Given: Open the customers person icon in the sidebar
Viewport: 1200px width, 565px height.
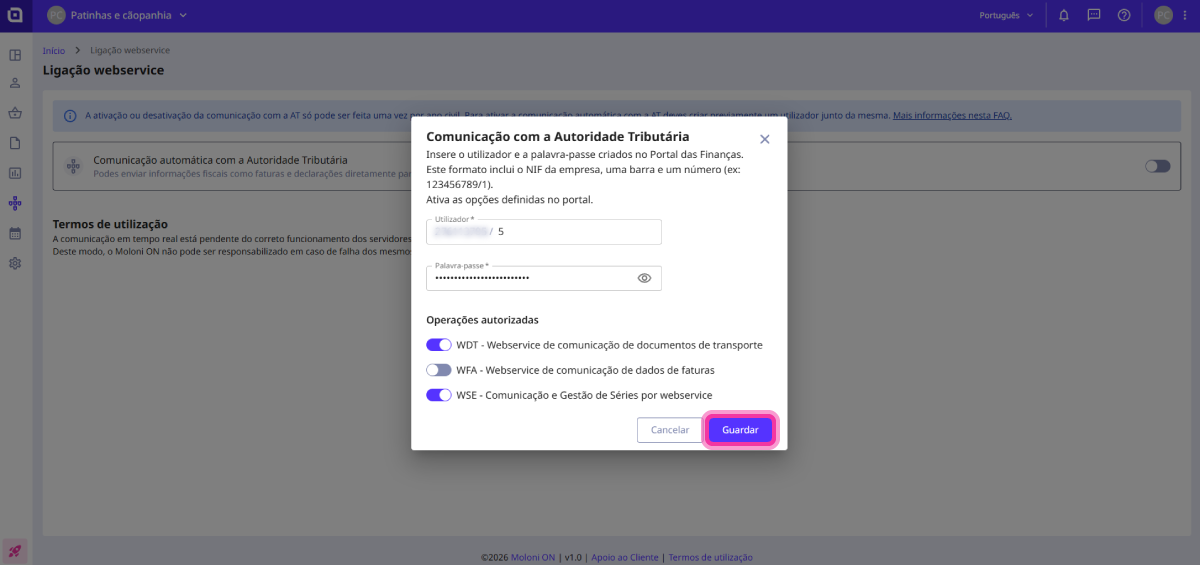Looking at the screenshot, I should (x=15, y=83).
